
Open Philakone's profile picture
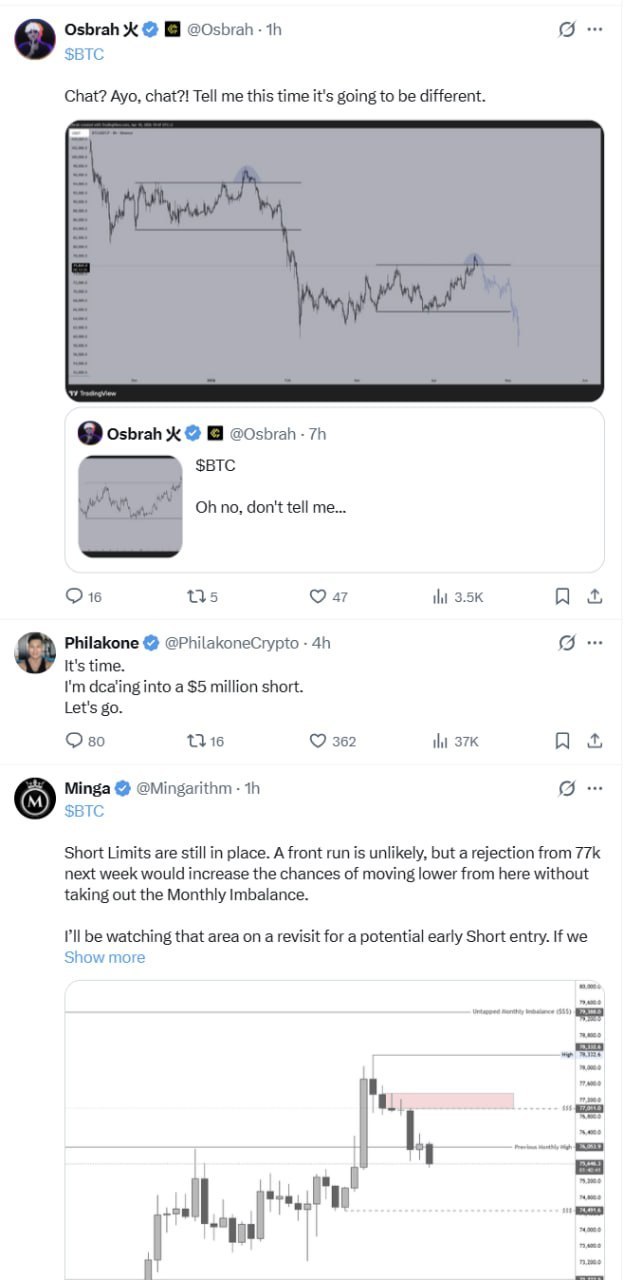33,652
